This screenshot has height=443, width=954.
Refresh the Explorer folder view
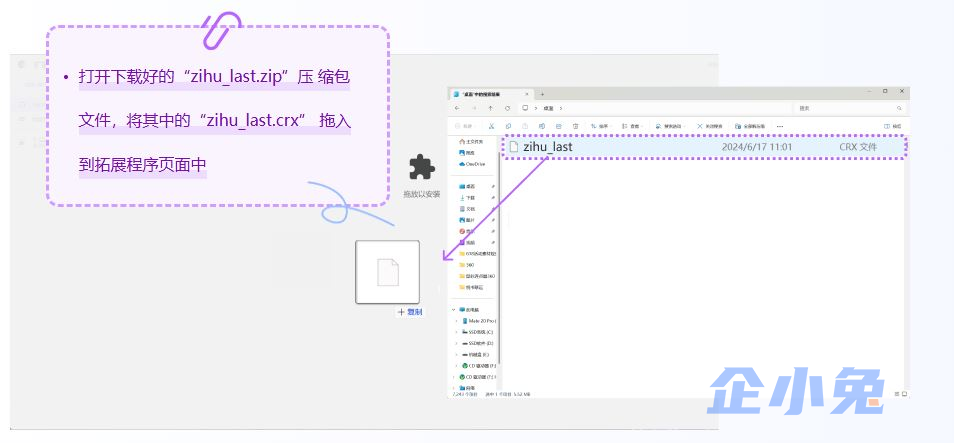pyautogui.click(x=507, y=108)
